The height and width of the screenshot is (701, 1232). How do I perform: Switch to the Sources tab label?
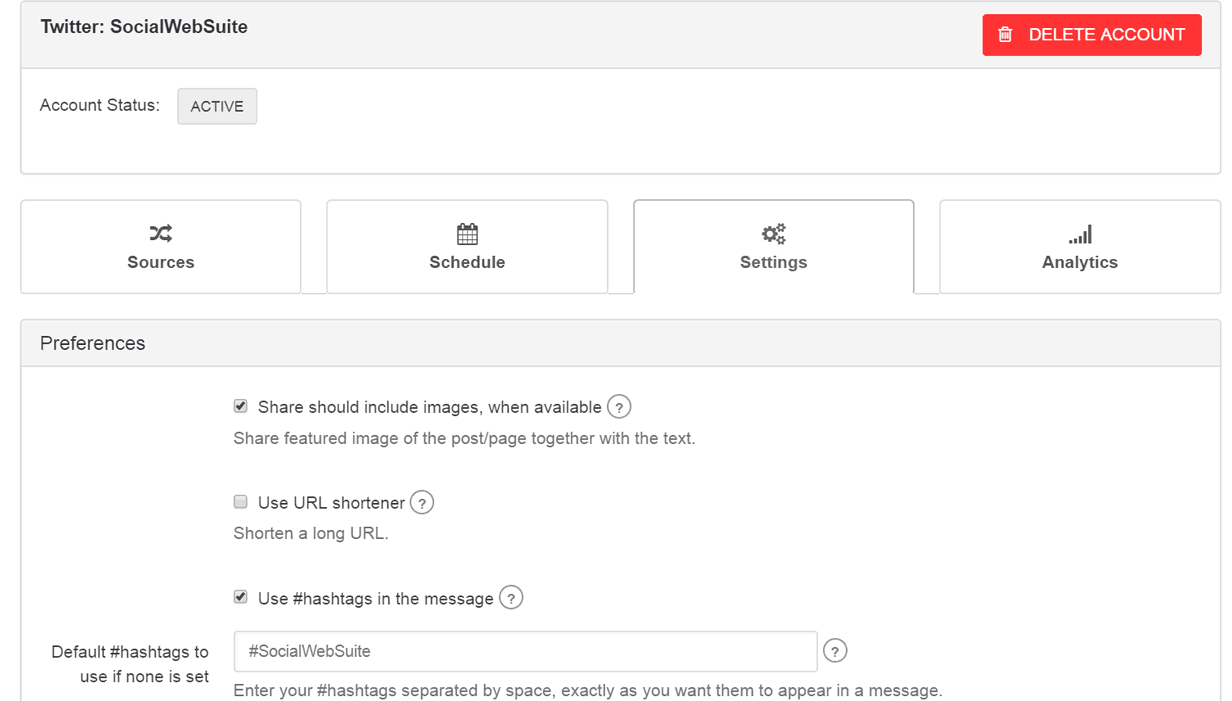(161, 262)
